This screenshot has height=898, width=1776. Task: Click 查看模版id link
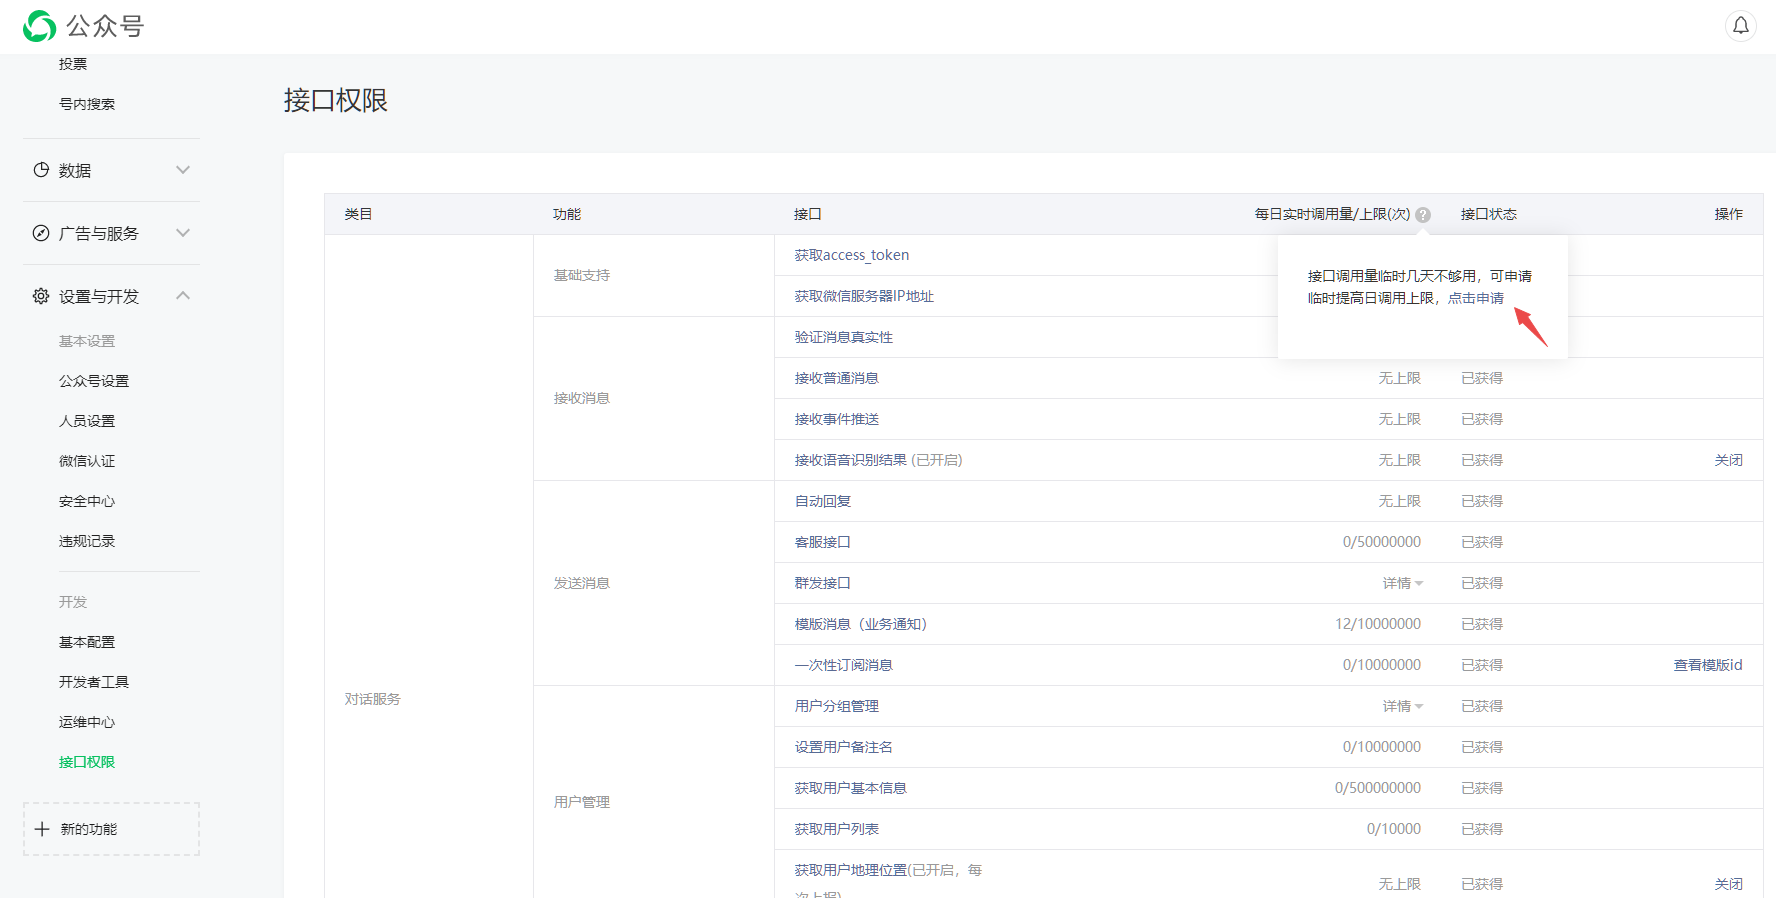click(x=1708, y=665)
